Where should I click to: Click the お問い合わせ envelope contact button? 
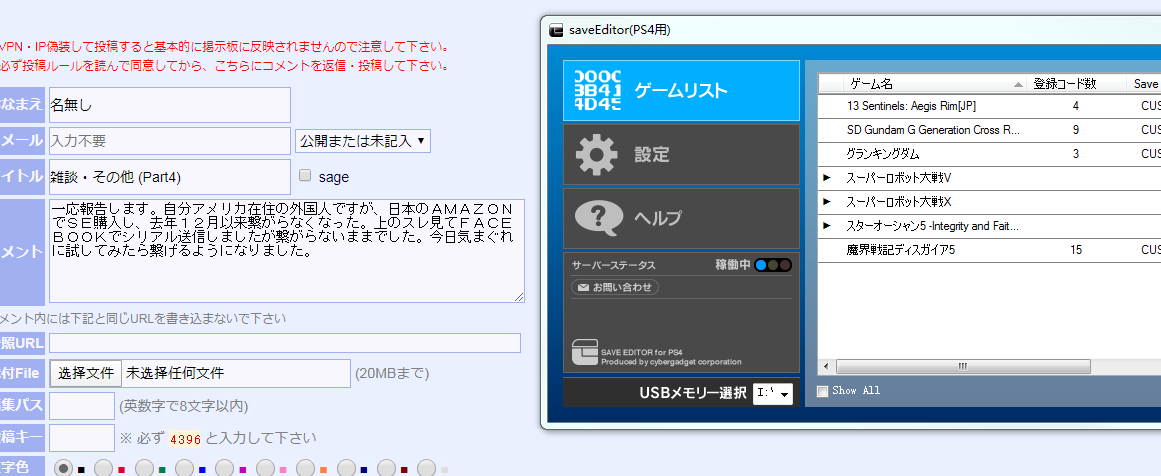pos(615,287)
